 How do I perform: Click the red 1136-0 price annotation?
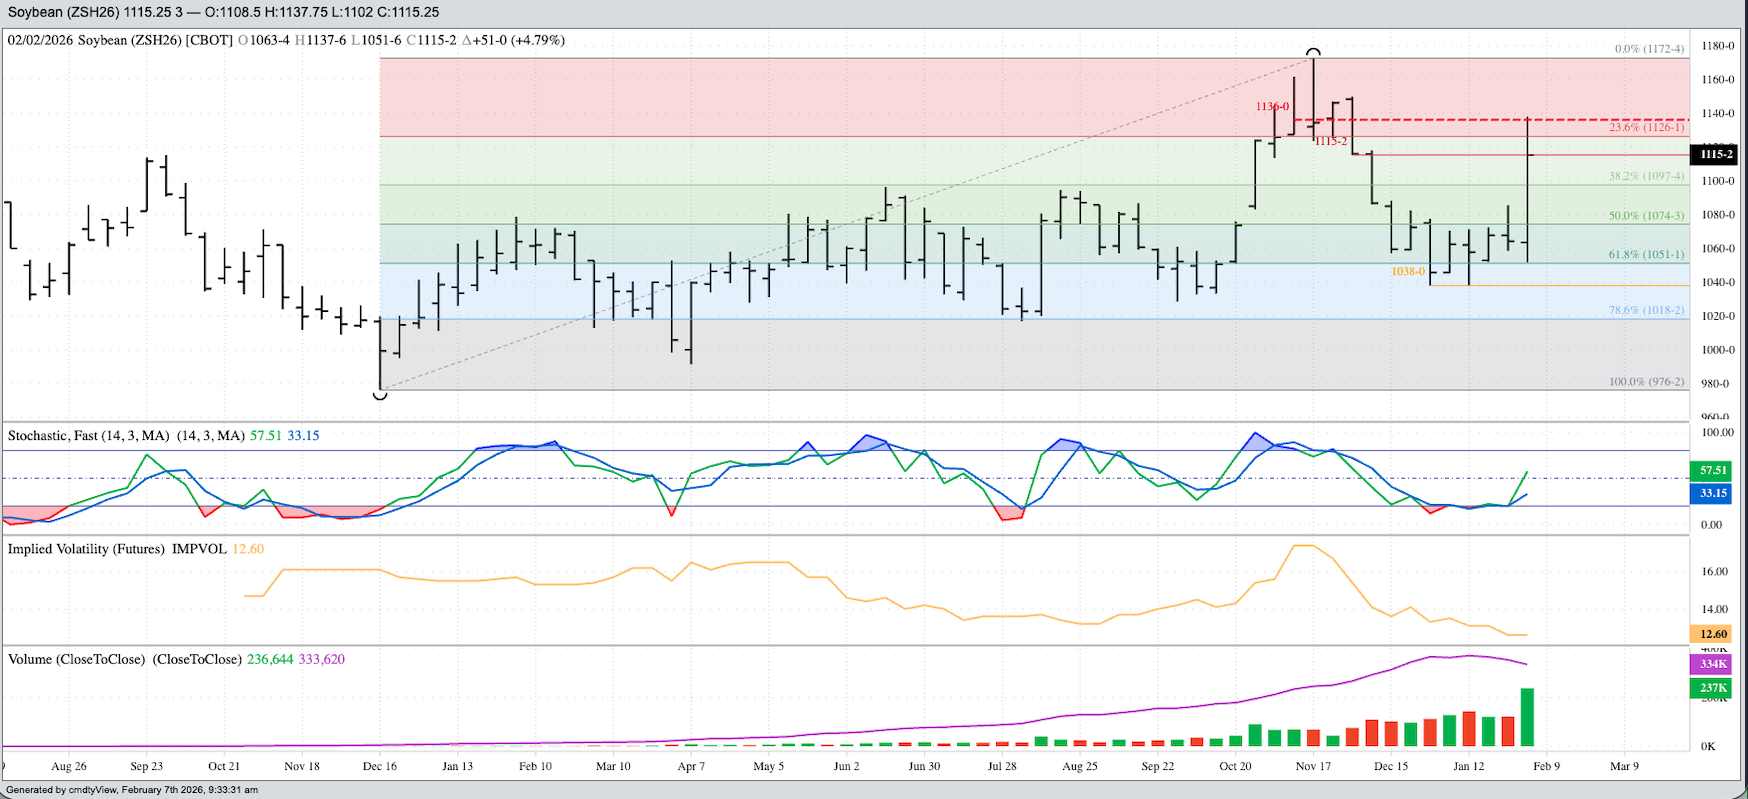pos(1272,107)
